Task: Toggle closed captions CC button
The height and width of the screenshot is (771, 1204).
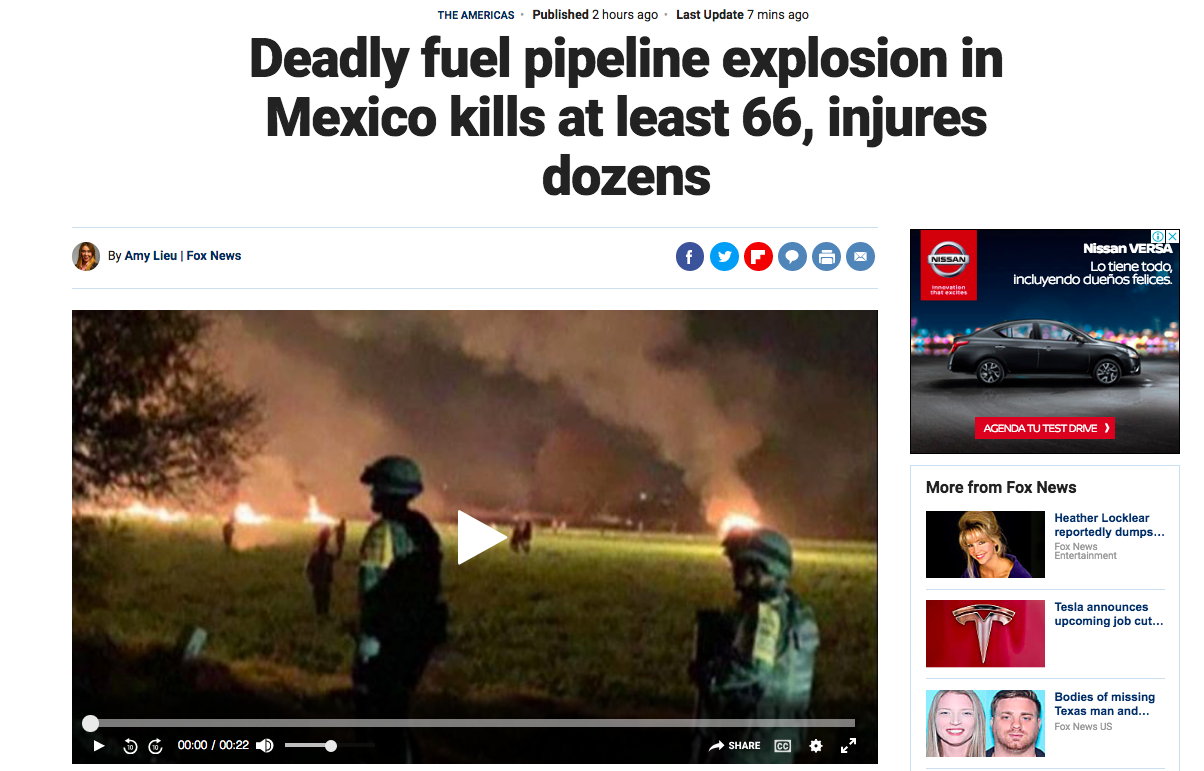Action: [783, 746]
